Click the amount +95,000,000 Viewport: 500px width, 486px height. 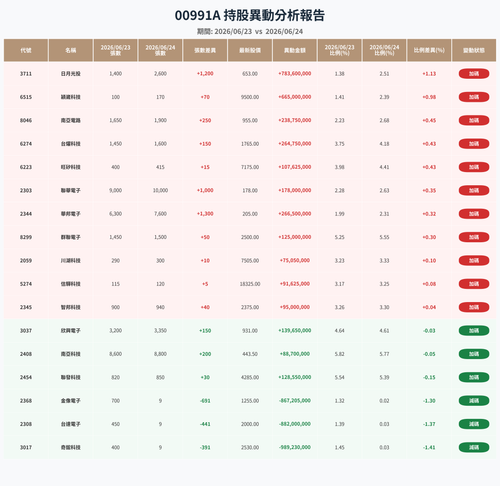pyautogui.click(x=295, y=307)
